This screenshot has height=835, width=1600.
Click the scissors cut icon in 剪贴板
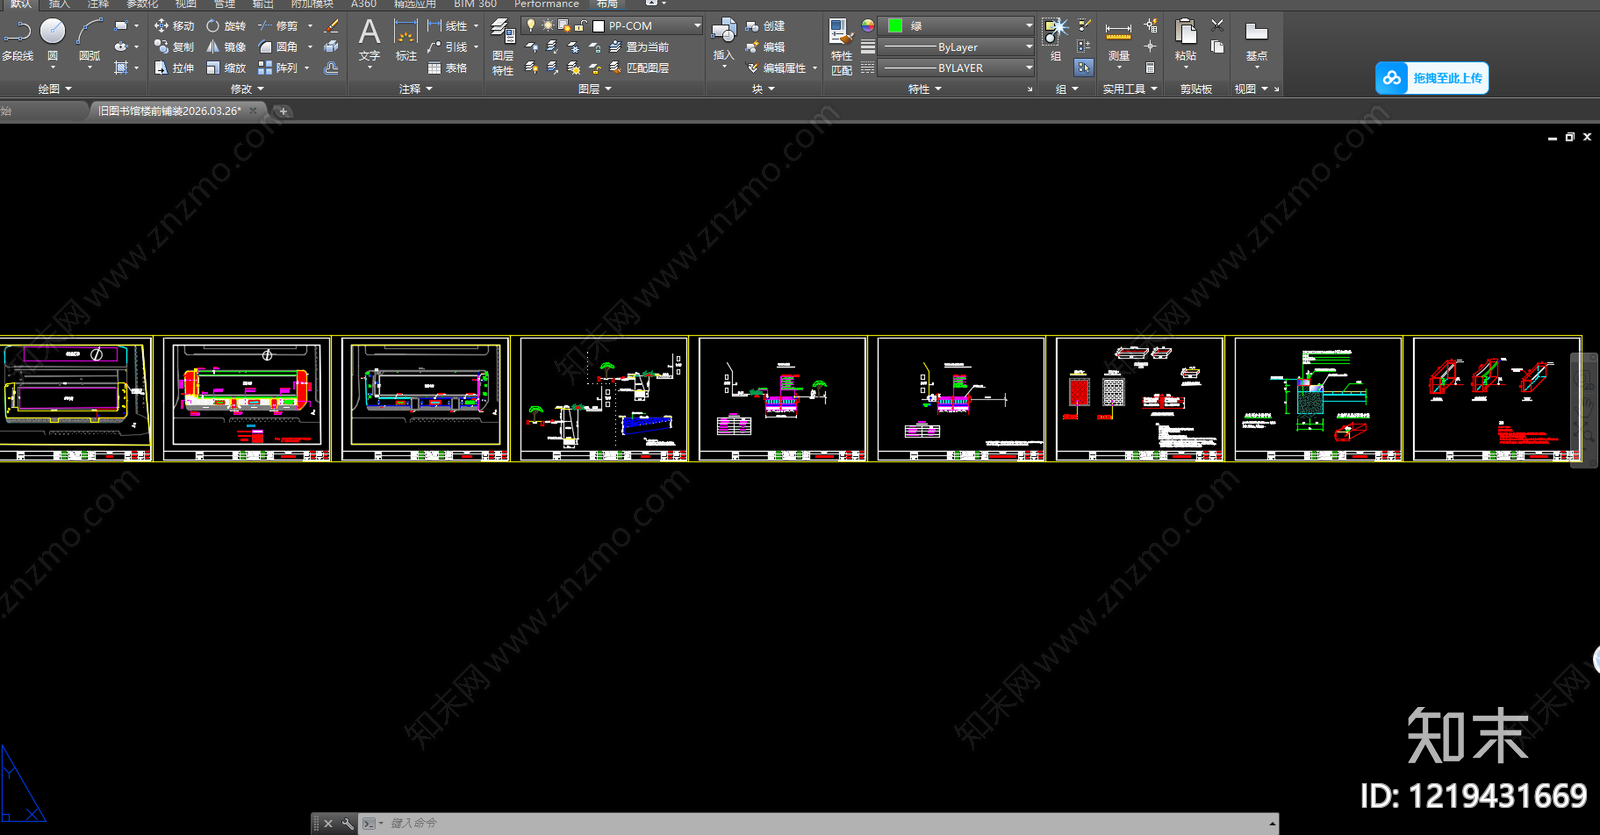click(x=1217, y=25)
